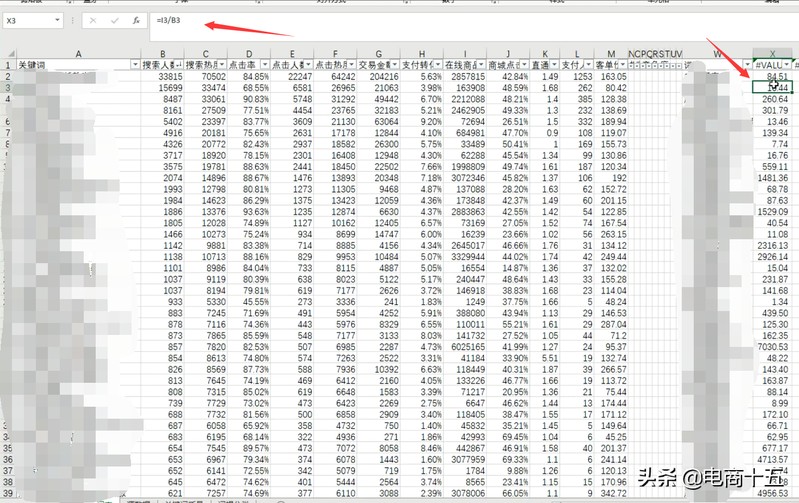Open the 商城点 column J filter dropdown
This screenshot has width=799, height=503.
click(x=524, y=65)
